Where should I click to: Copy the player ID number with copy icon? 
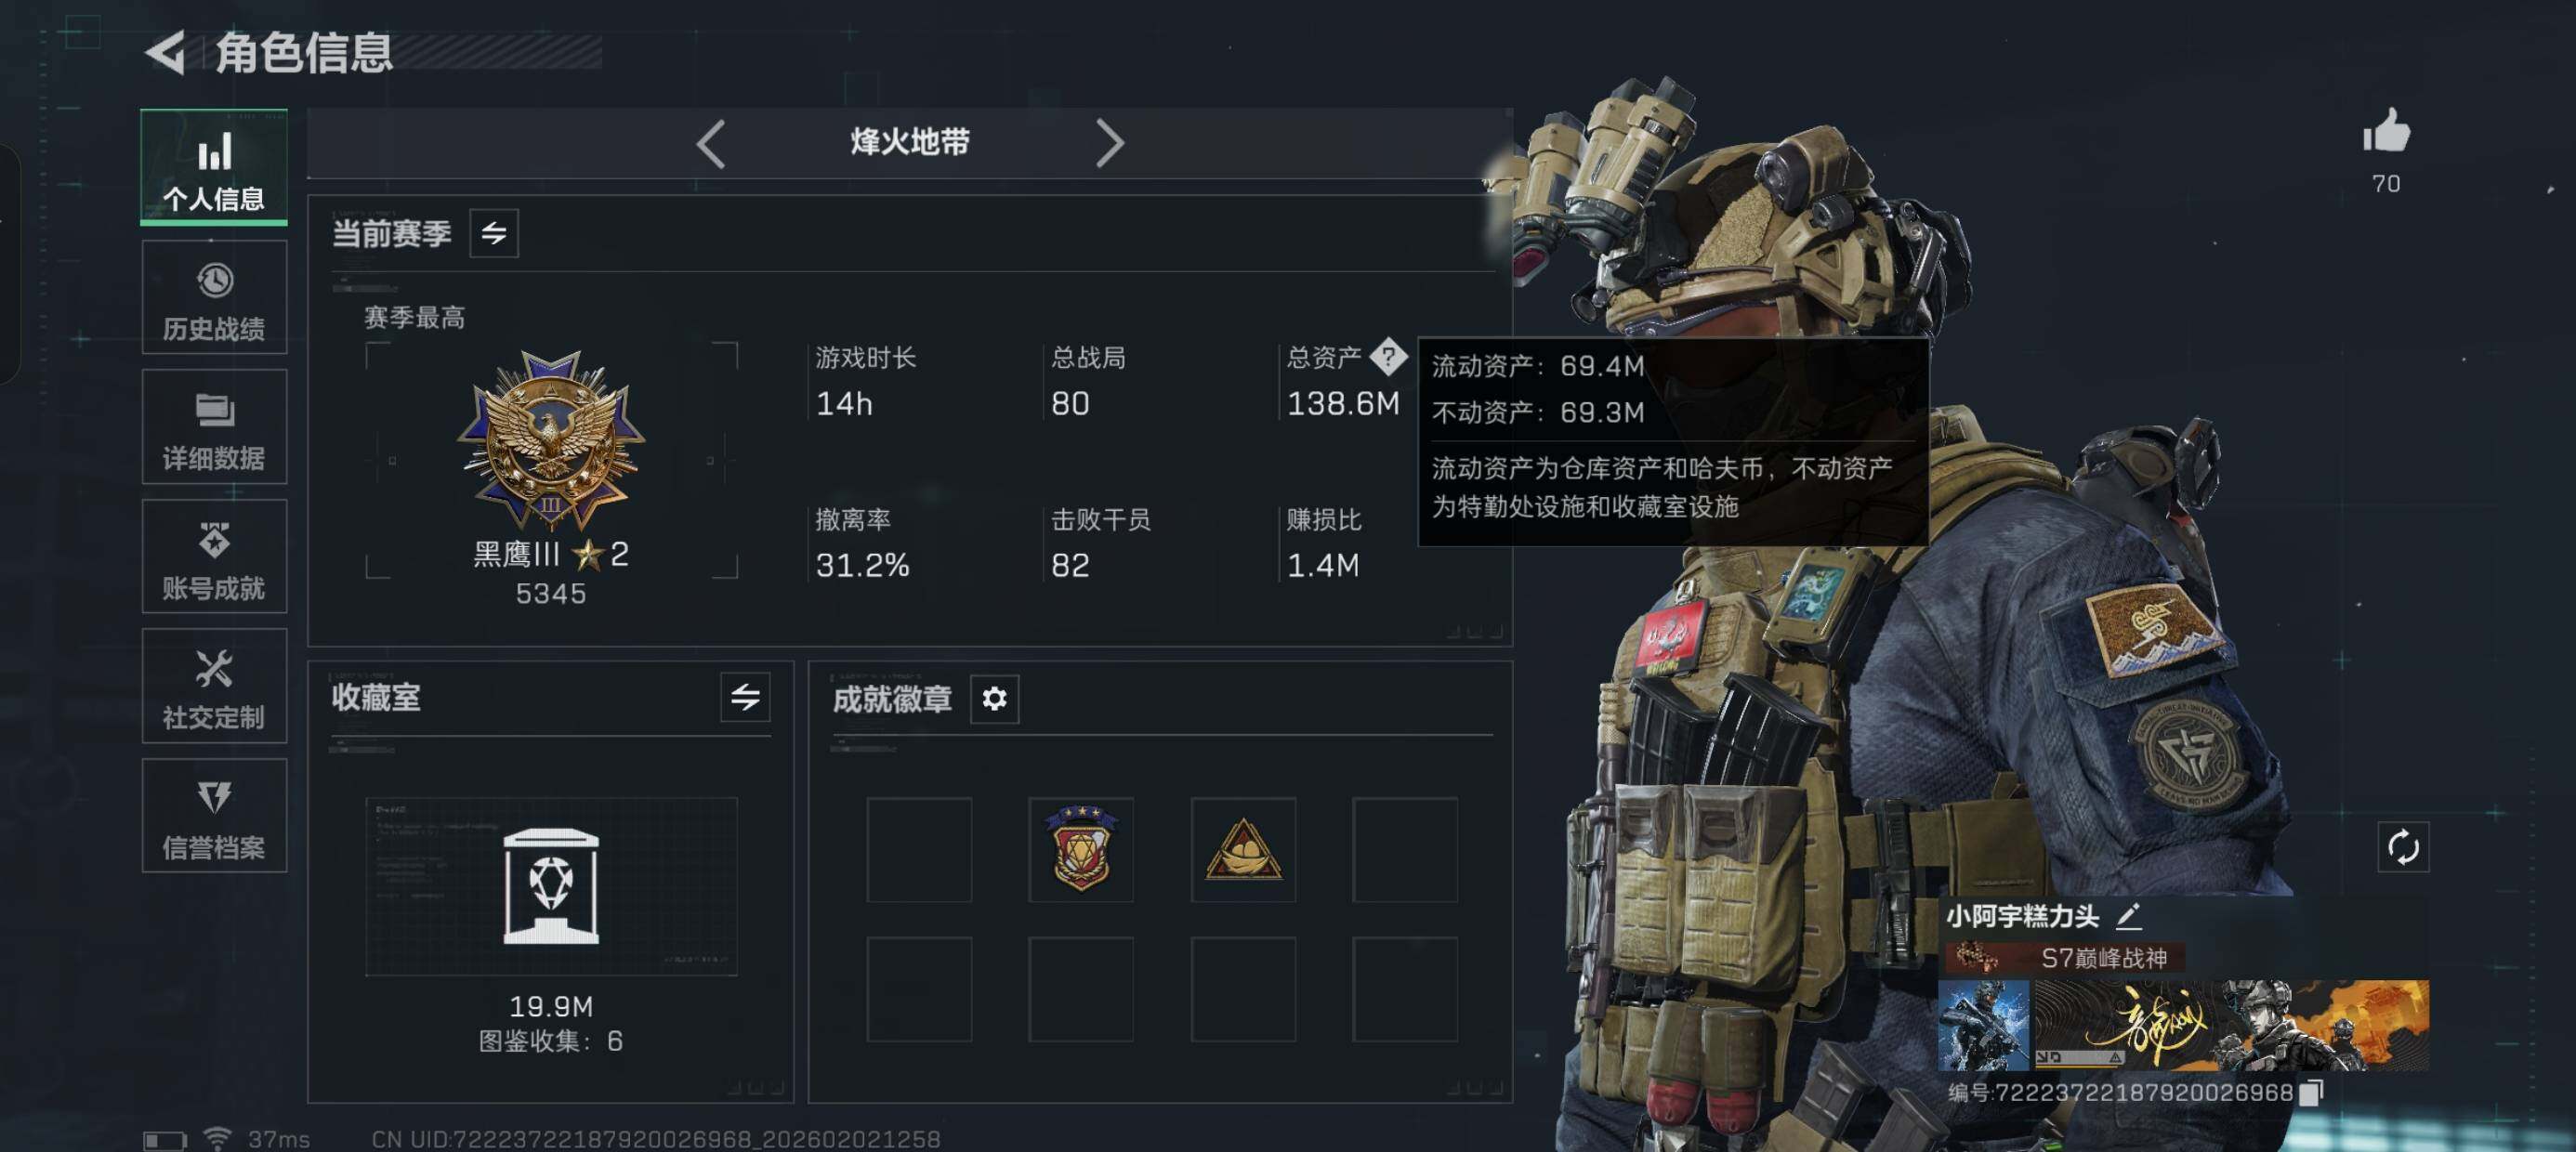[2311, 1093]
